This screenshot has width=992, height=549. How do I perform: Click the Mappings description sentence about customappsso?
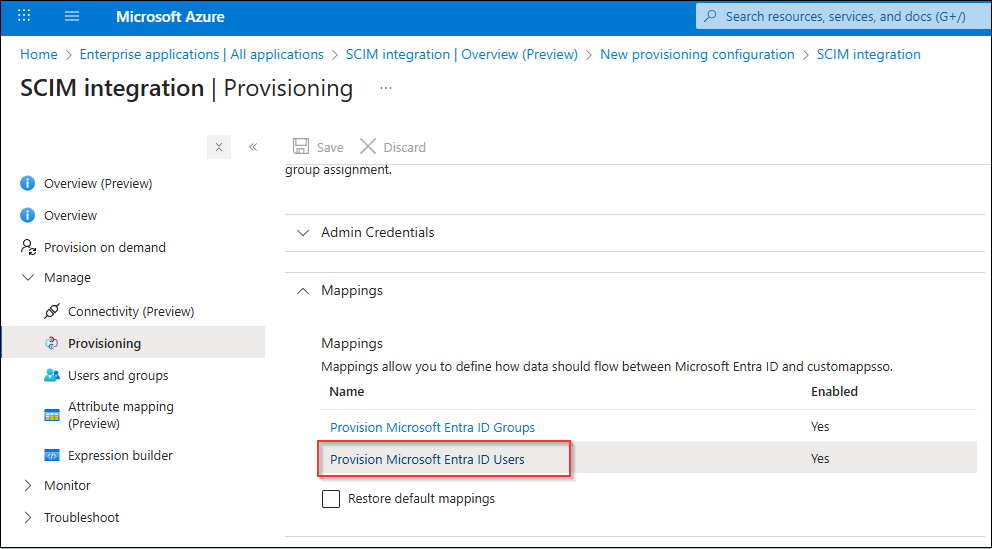pyautogui.click(x=607, y=367)
